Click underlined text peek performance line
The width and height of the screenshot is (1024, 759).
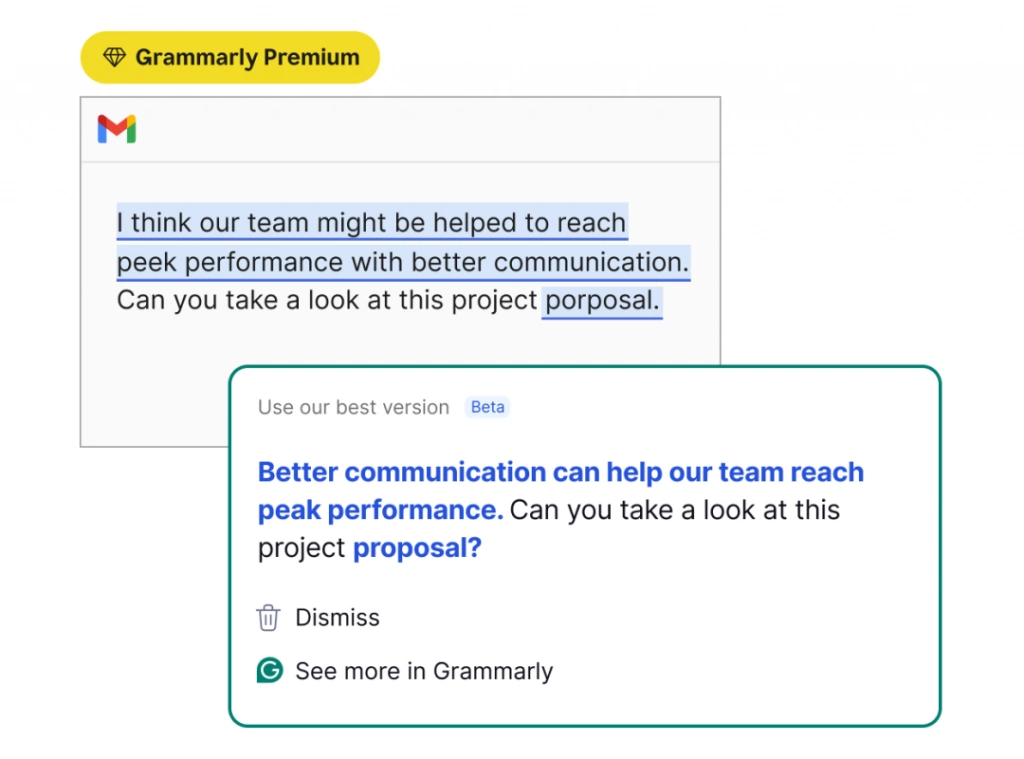(x=403, y=263)
